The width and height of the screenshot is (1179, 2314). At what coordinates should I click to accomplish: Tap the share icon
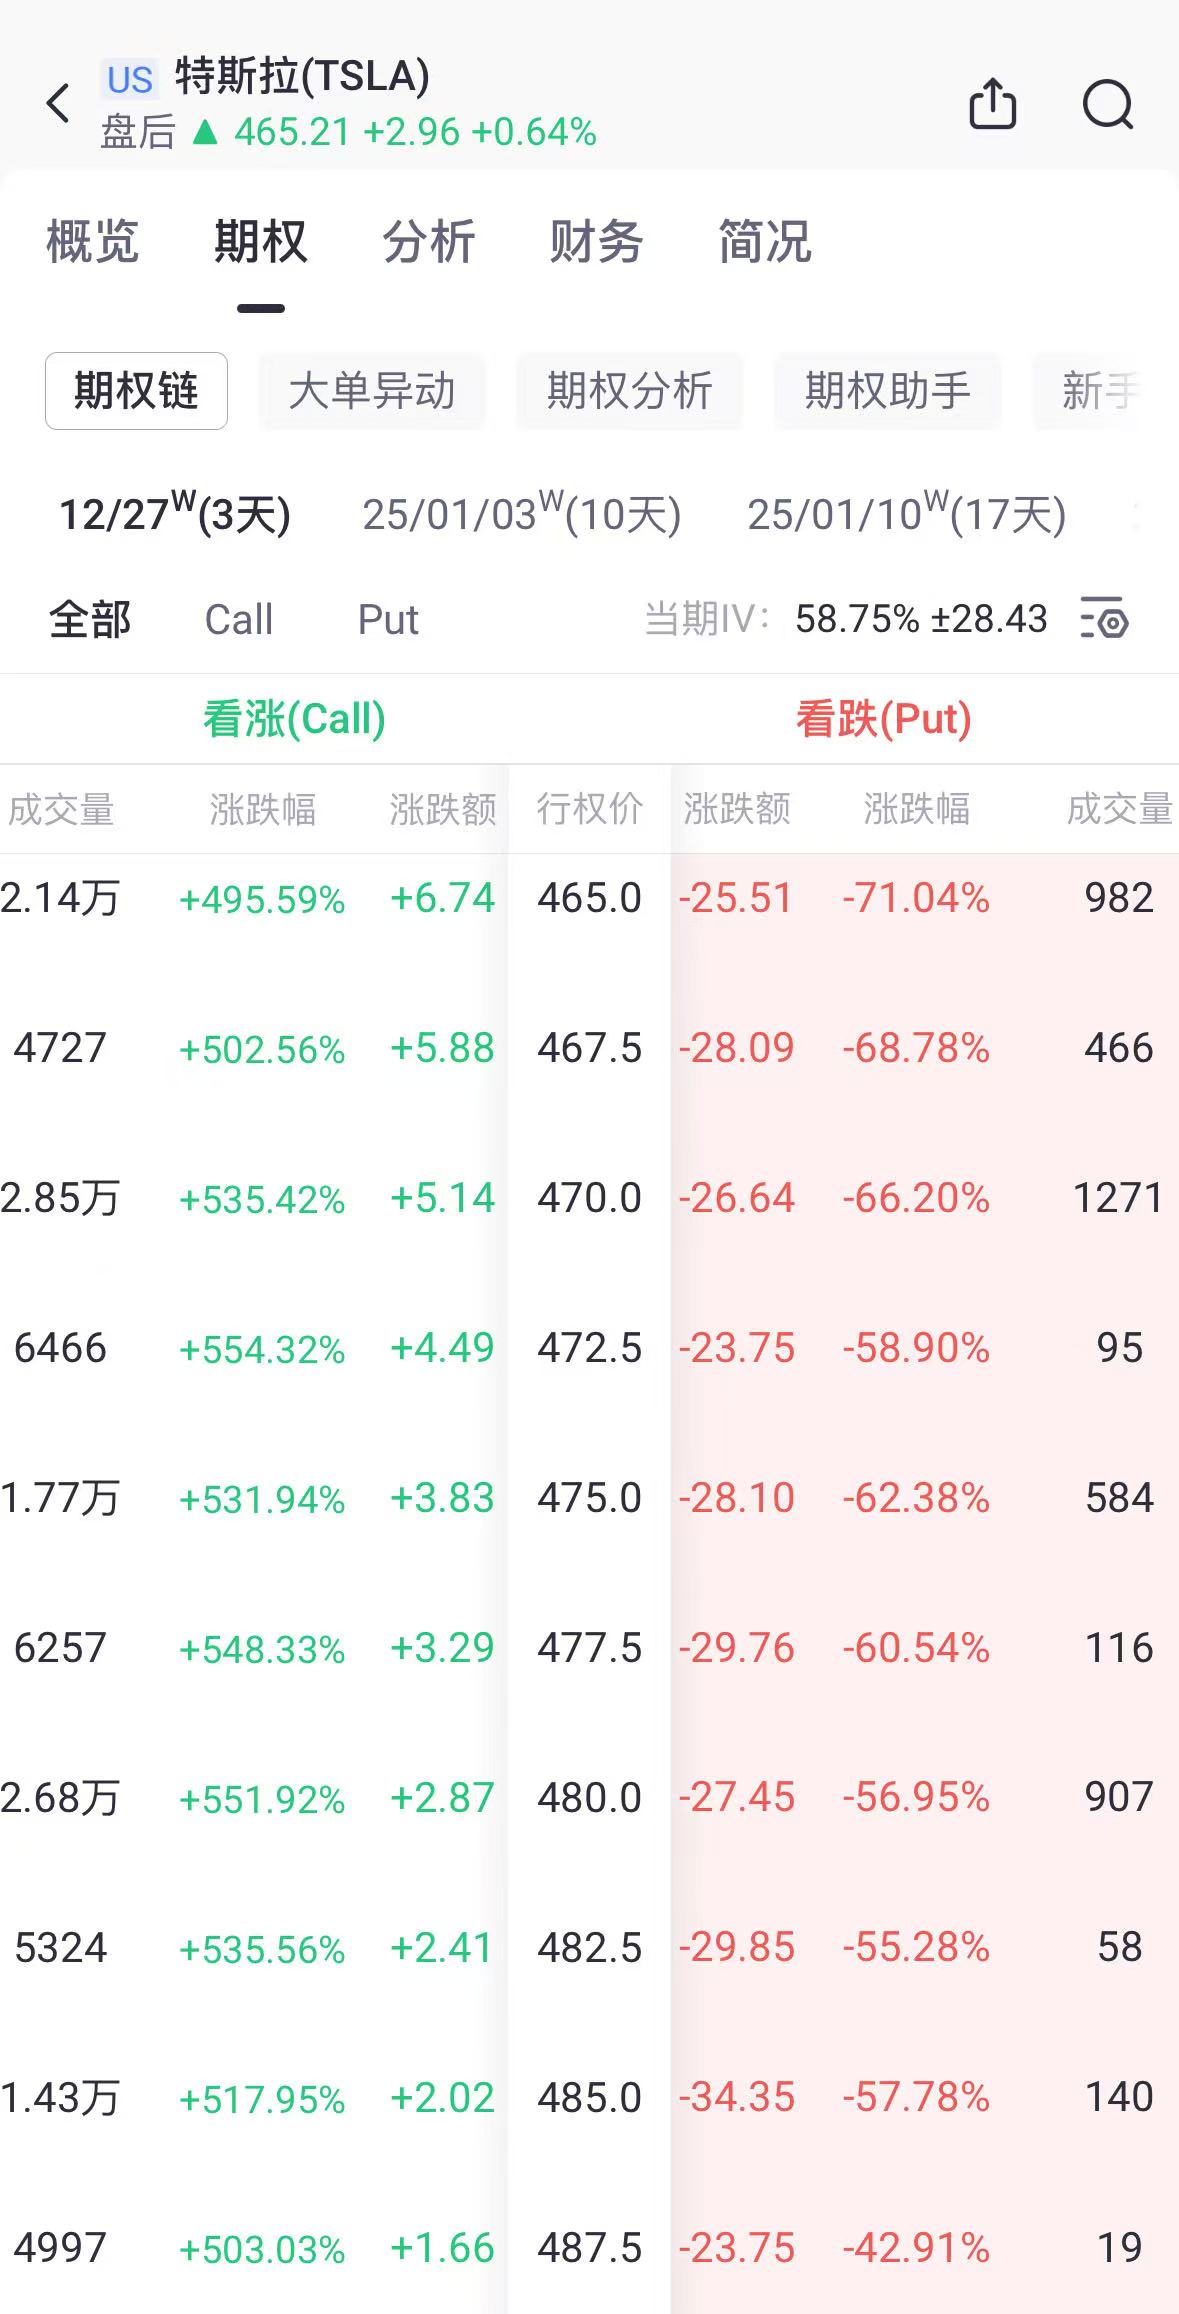[x=992, y=103]
